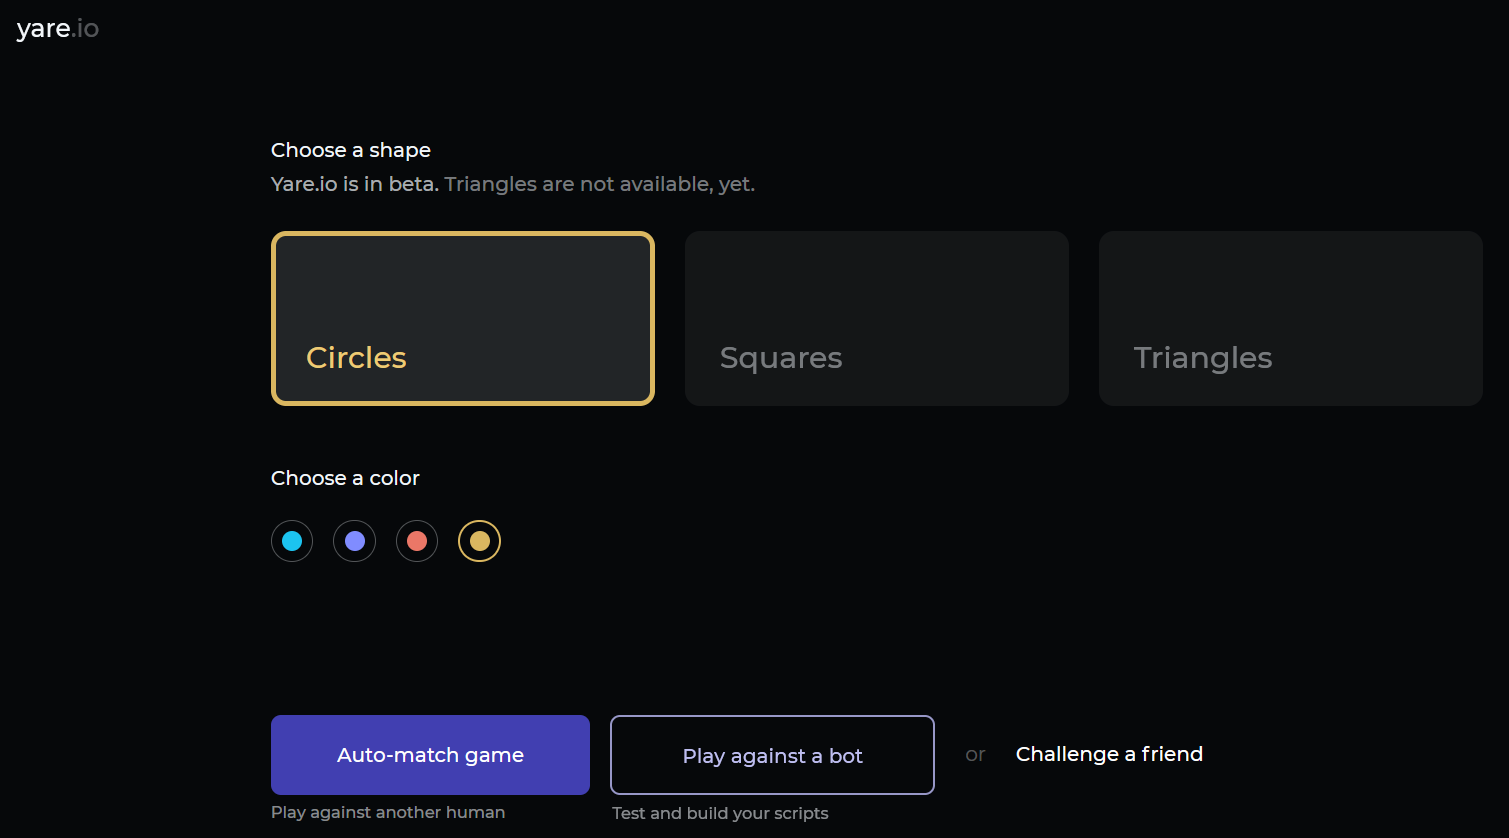
Task: Click the 'or' separator text
Action: click(x=975, y=755)
